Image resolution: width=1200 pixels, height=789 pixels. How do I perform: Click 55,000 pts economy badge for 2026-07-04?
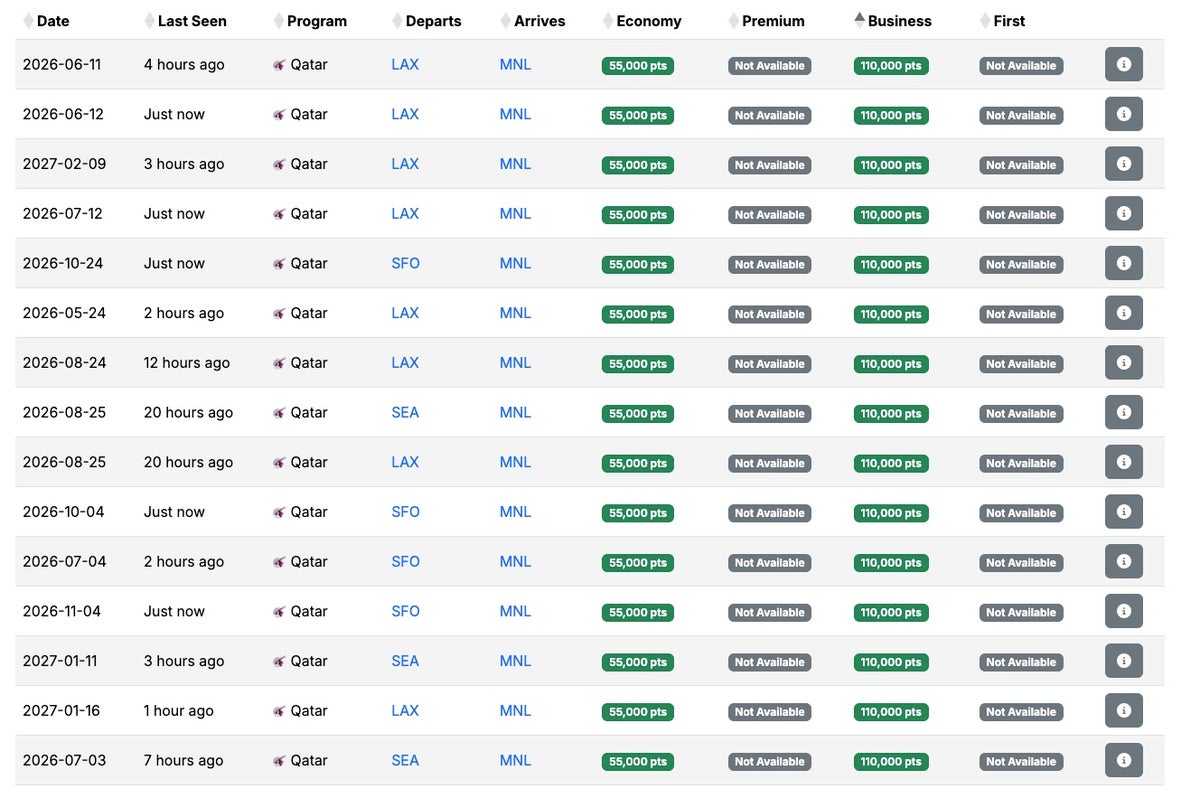(638, 563)
